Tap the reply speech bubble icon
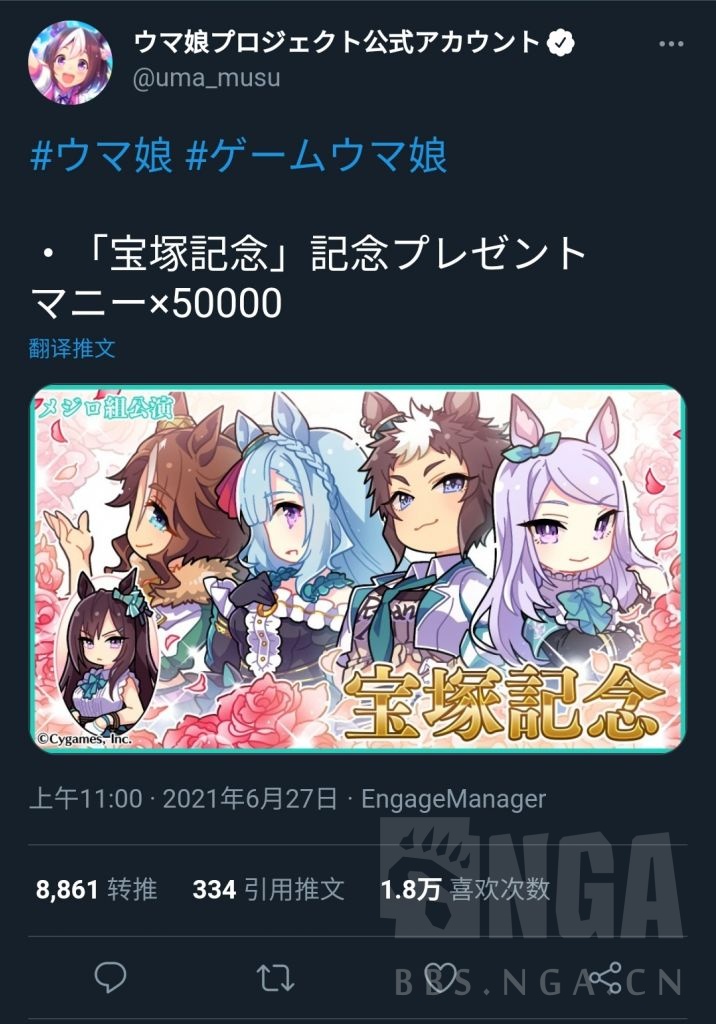716x1024 pixels. (111, 977)
